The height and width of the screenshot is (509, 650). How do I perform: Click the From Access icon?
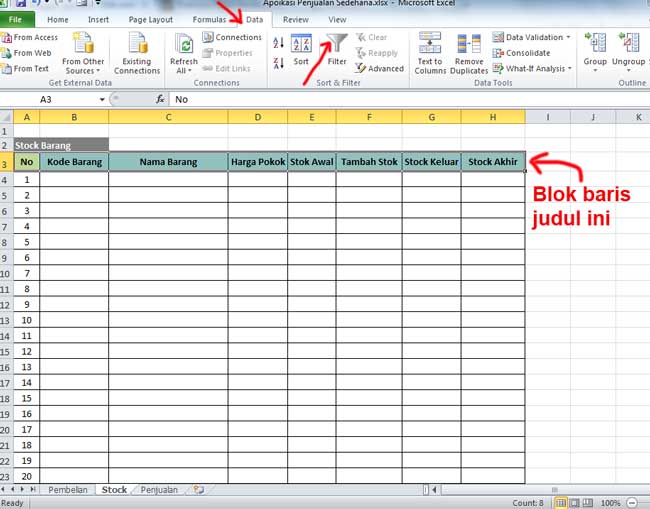pos(6,38)
